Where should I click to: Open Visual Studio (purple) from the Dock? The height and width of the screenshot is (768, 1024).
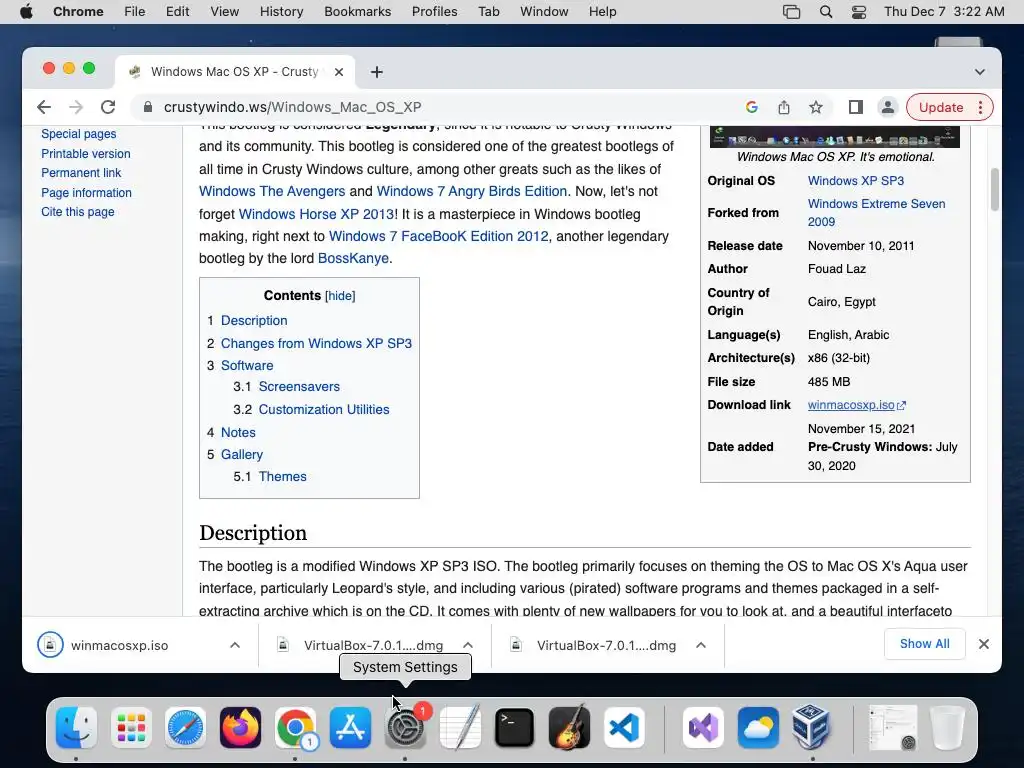click(x=703, y=727)
